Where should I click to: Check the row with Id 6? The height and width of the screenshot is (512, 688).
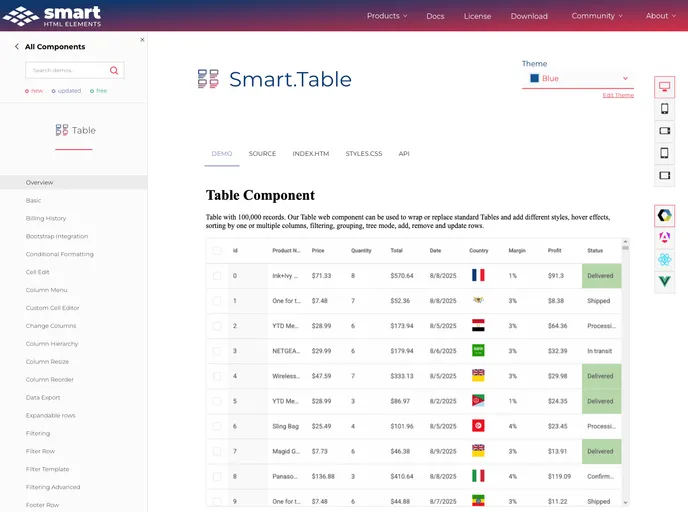pyautogui.click(x=217, y=426)
